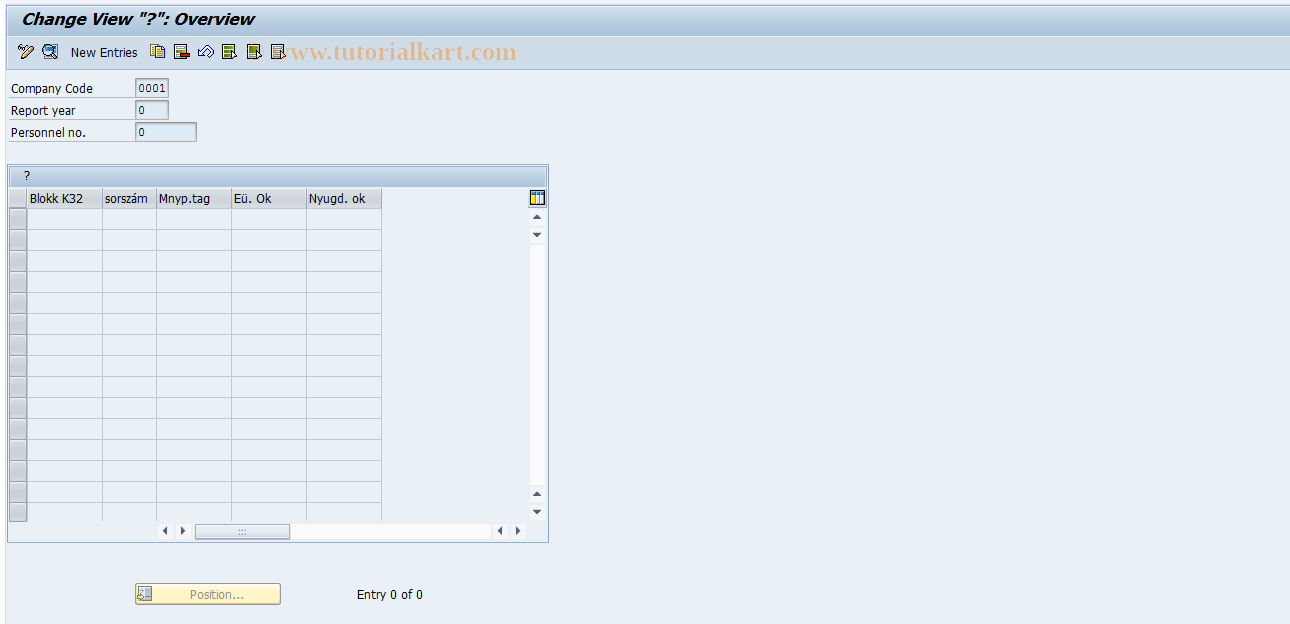Click the sorszám column header
This screenshot has height=624, width=1290.
click(129, 198)
